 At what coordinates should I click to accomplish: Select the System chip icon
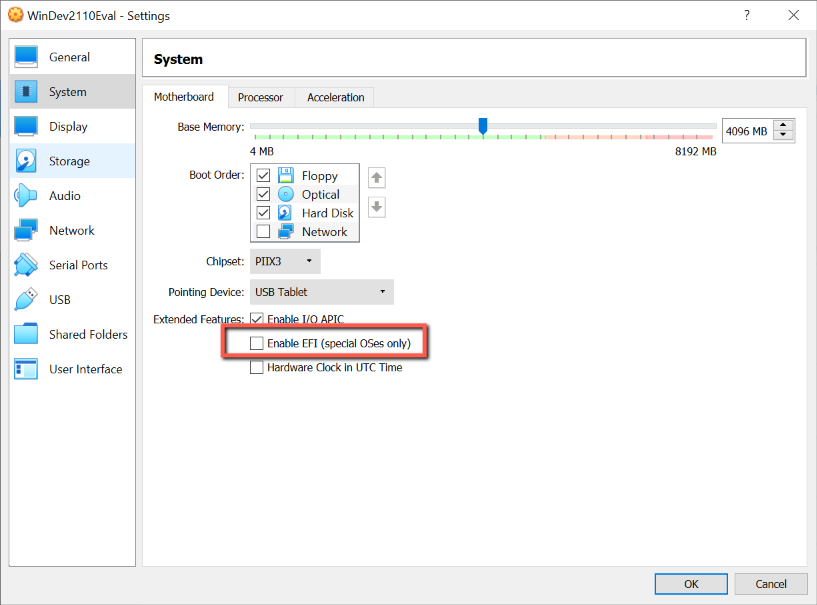pyautogui.click(x=26, y=92)
